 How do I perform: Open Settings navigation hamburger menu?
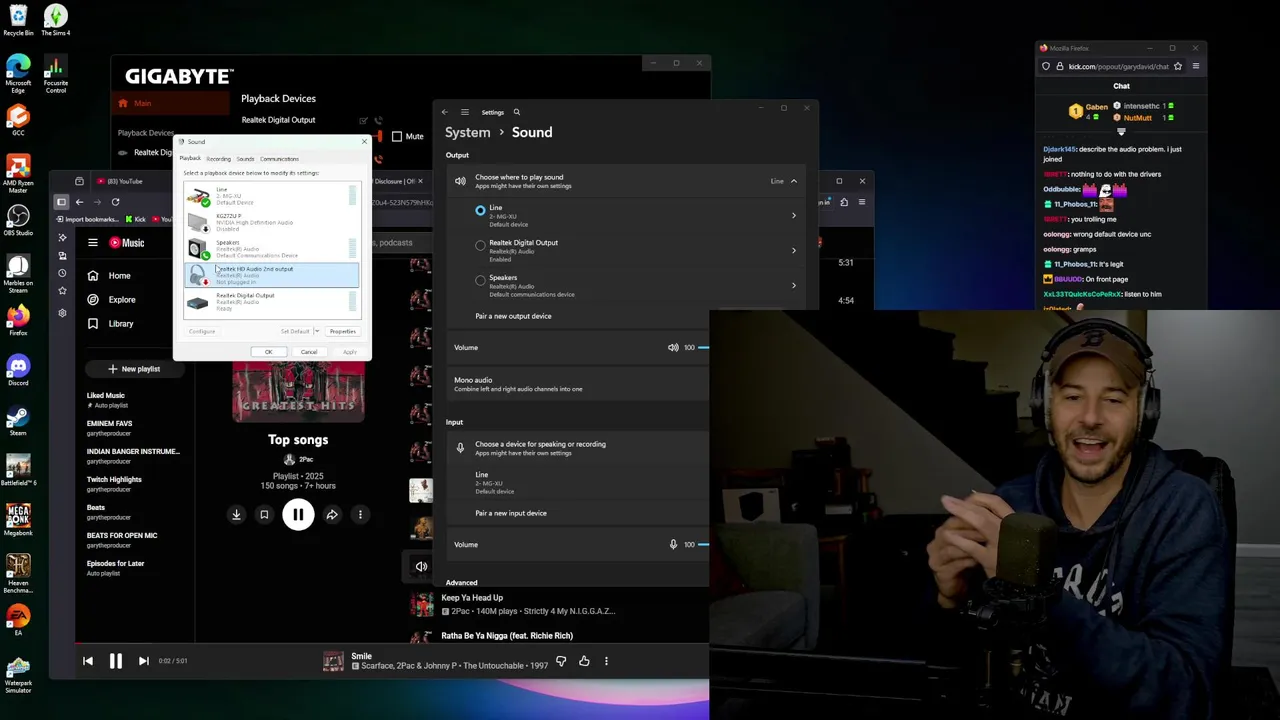point(464,112)
